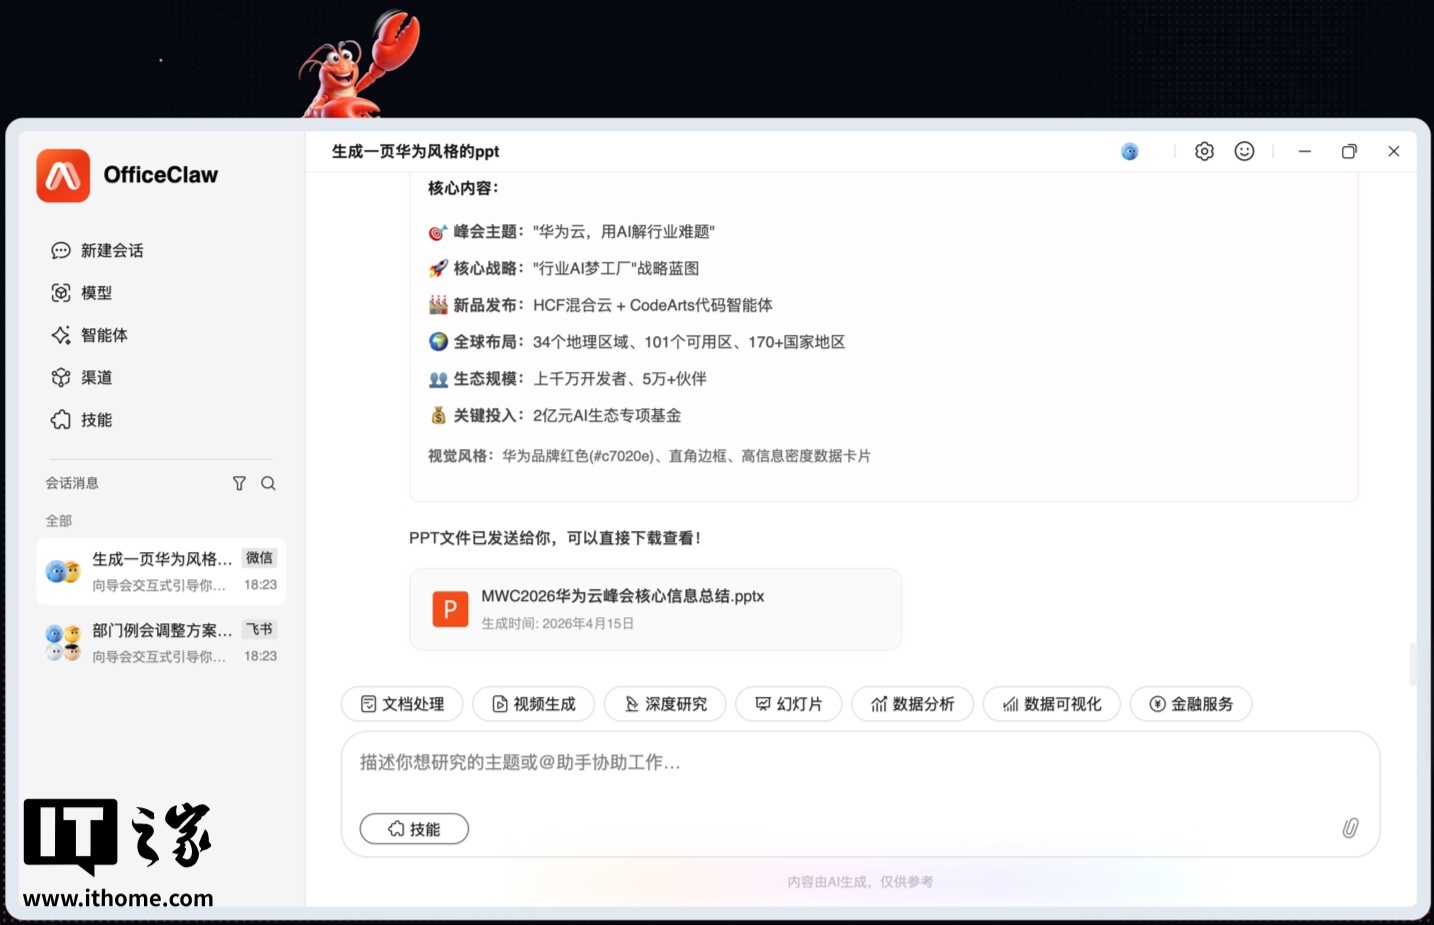Enable the 深度研究 skill chip

tap(664, 704)
